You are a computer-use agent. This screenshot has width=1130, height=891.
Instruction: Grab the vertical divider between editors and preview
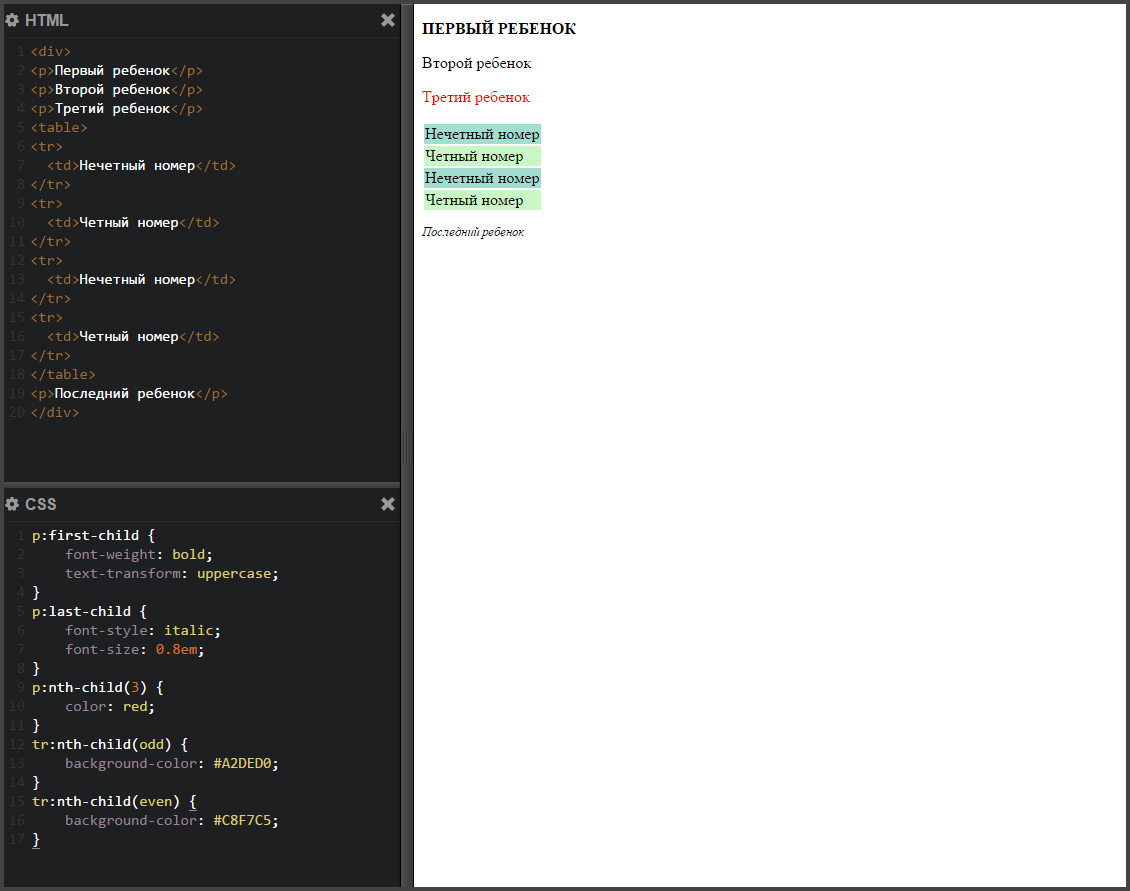(x=406, y=447)
